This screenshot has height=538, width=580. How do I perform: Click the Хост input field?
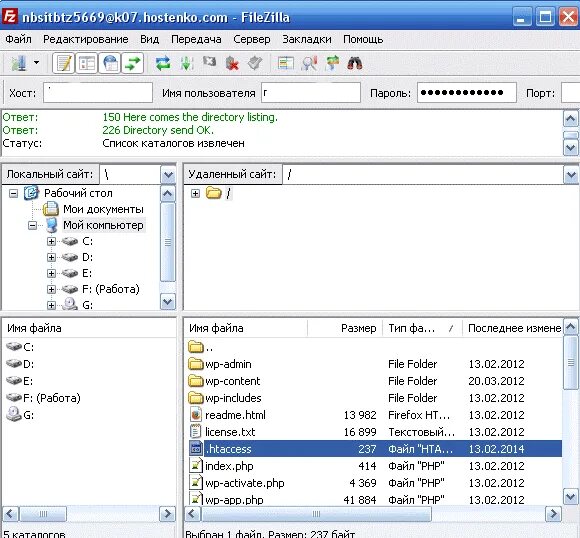click(98, 93)
